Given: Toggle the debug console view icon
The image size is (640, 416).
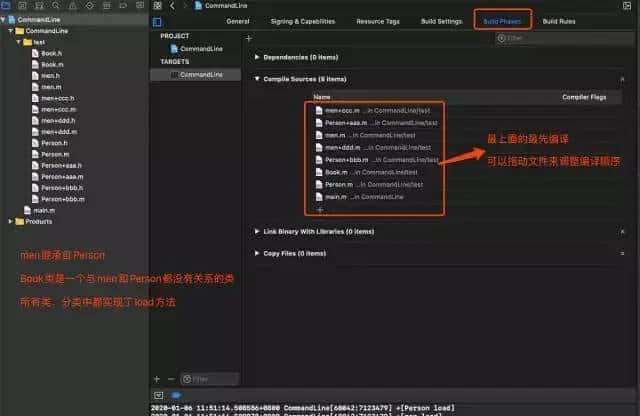Looking at the screenshot, I should pyautogui.click(x=158, y=395).
